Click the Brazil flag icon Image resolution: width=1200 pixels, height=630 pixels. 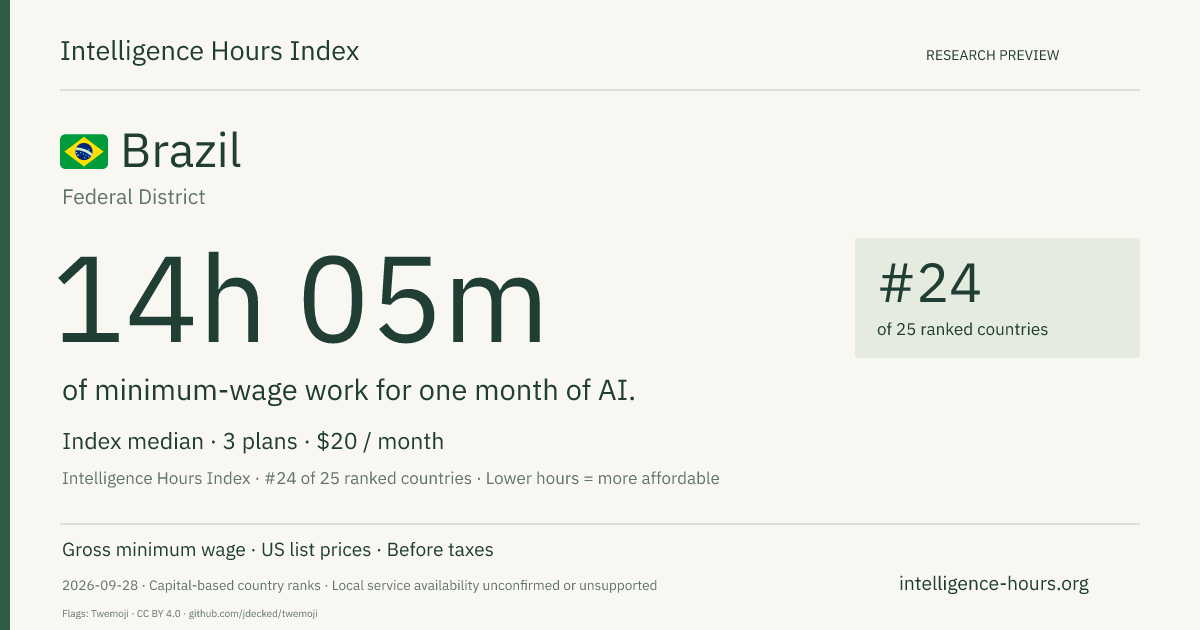tap(84, 152)
